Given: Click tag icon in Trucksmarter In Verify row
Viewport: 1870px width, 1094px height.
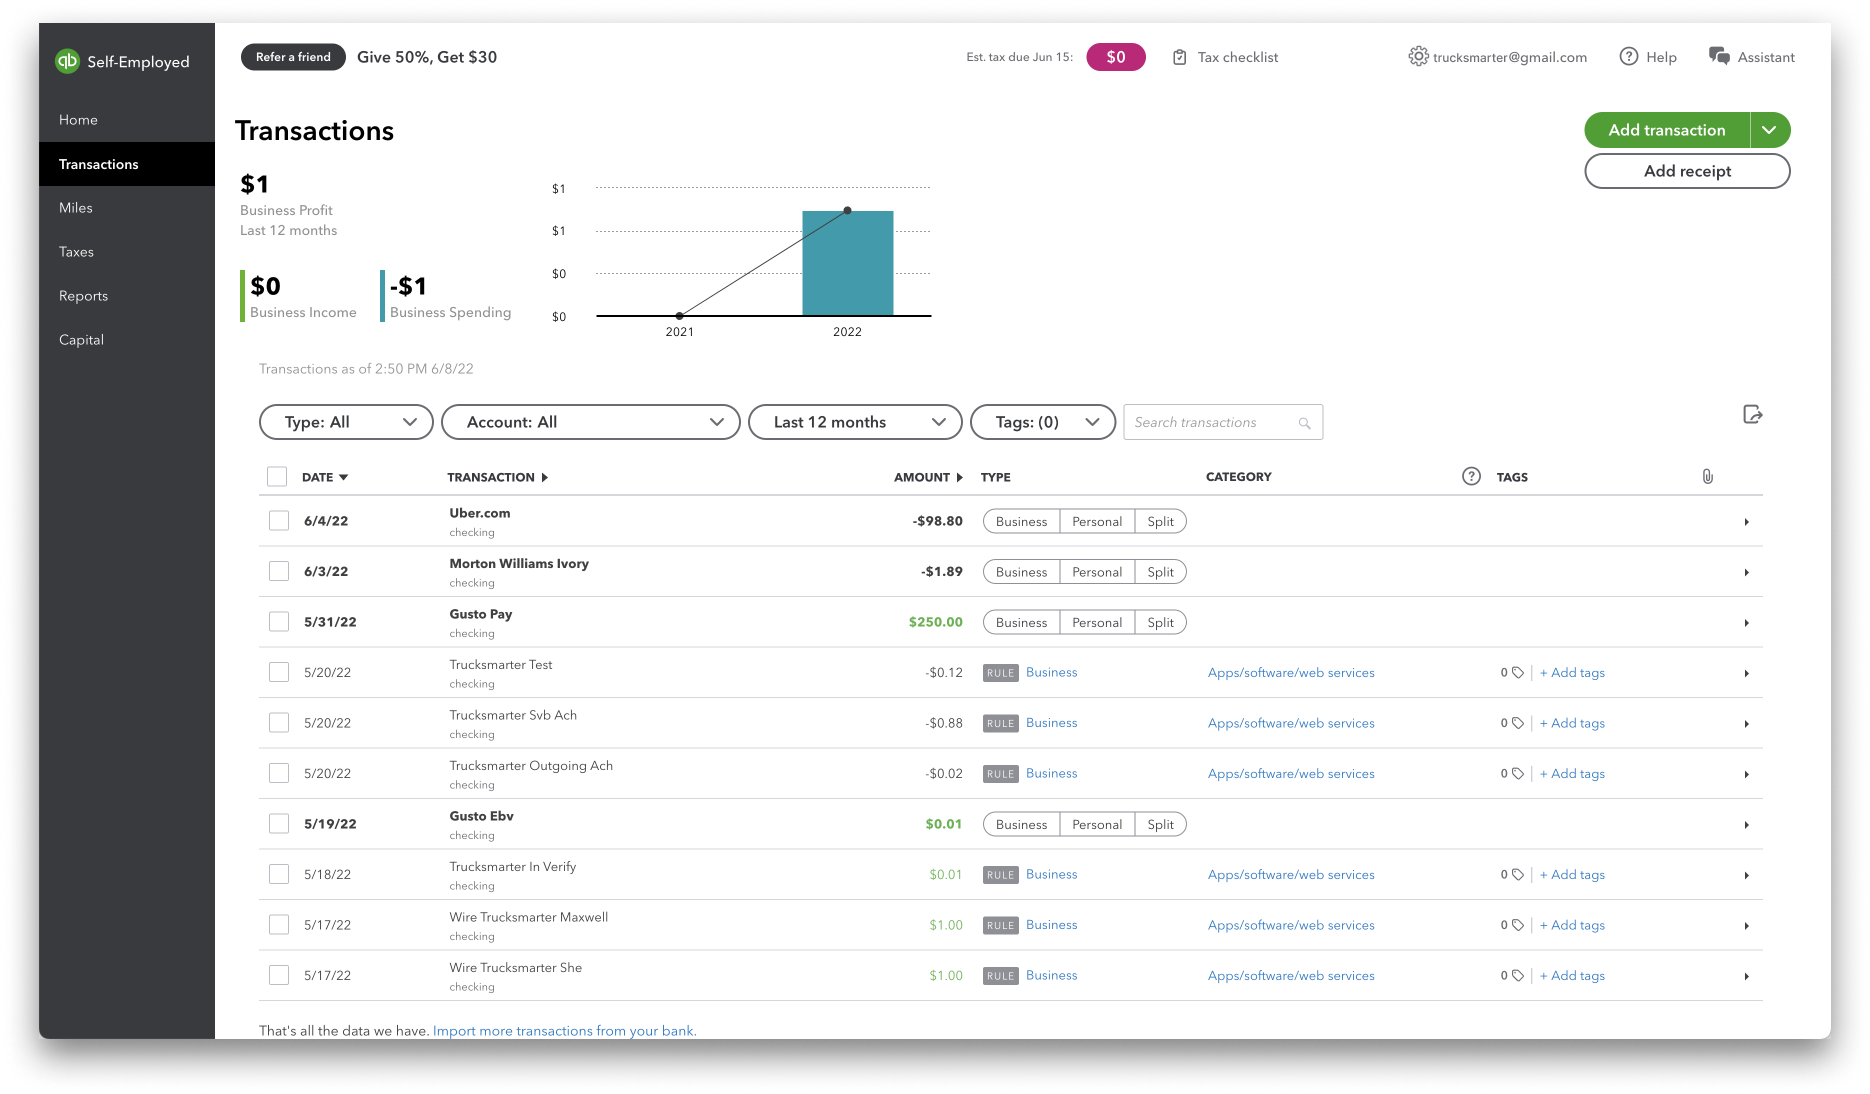Looking at the screenshot, I should tap(1518, 875).
